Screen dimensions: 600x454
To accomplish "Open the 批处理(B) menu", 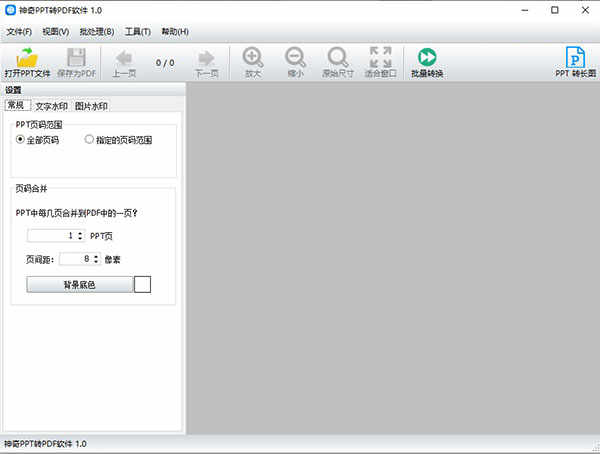I will click(x=95, y=32).
